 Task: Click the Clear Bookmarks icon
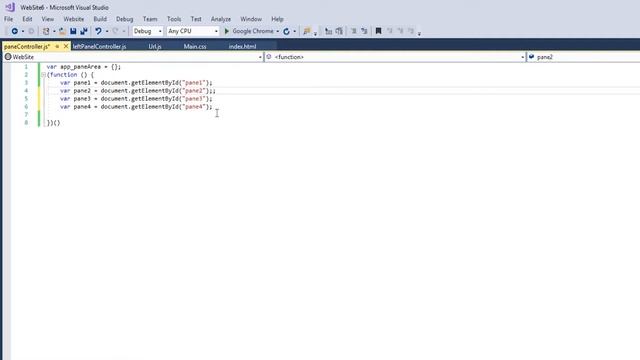click(411, 31)
